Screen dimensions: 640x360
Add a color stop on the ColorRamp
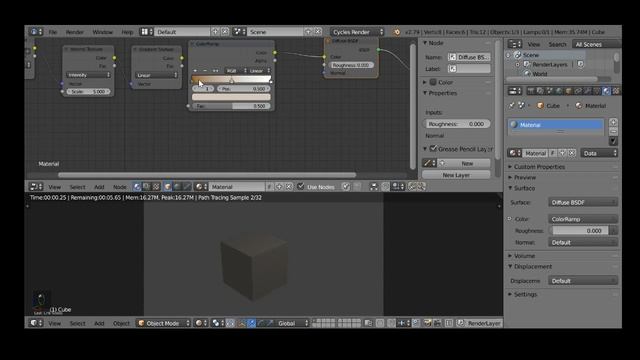pyautogui.click(x=195, y=71)
